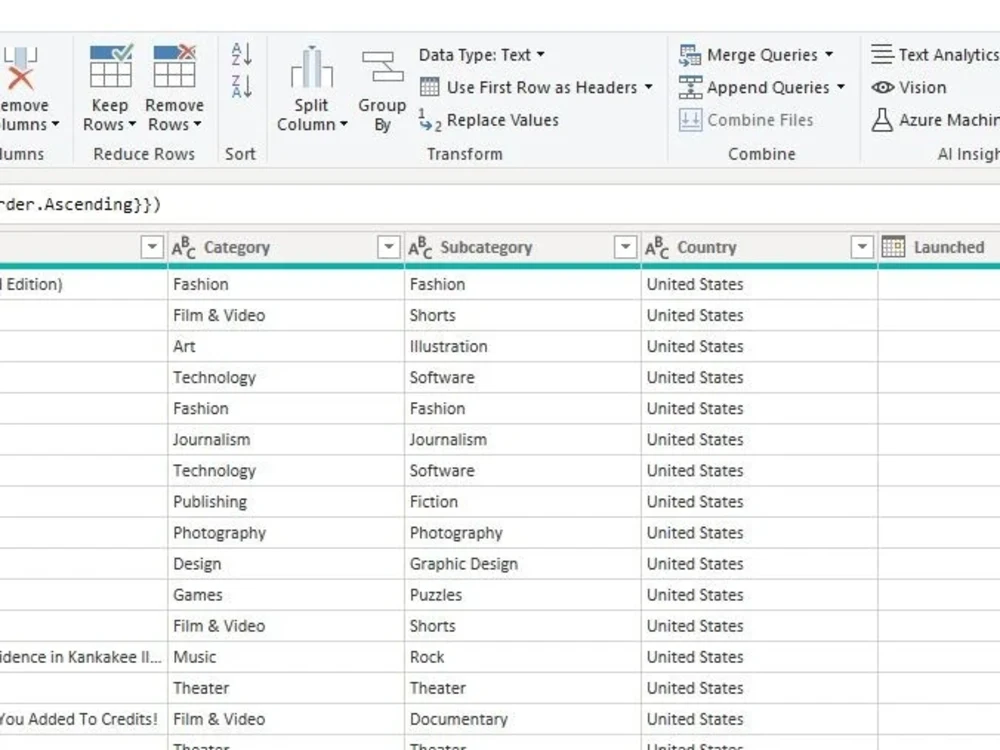
Task: Open the Country column filter
Action: coord(862,246)
